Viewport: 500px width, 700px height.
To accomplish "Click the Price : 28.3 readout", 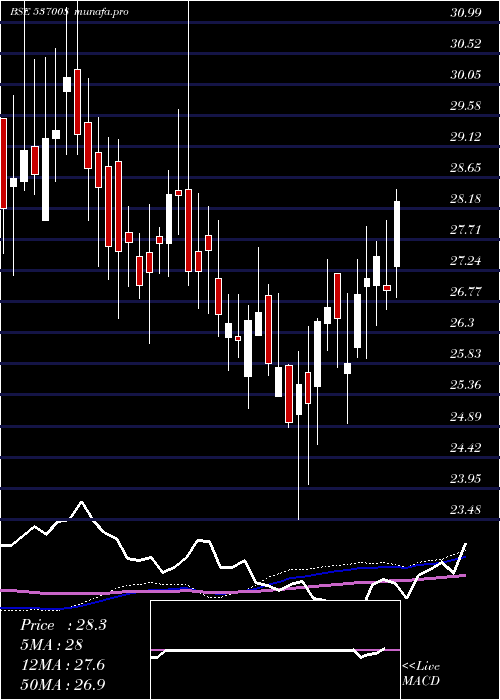I will tap(63, 625).
